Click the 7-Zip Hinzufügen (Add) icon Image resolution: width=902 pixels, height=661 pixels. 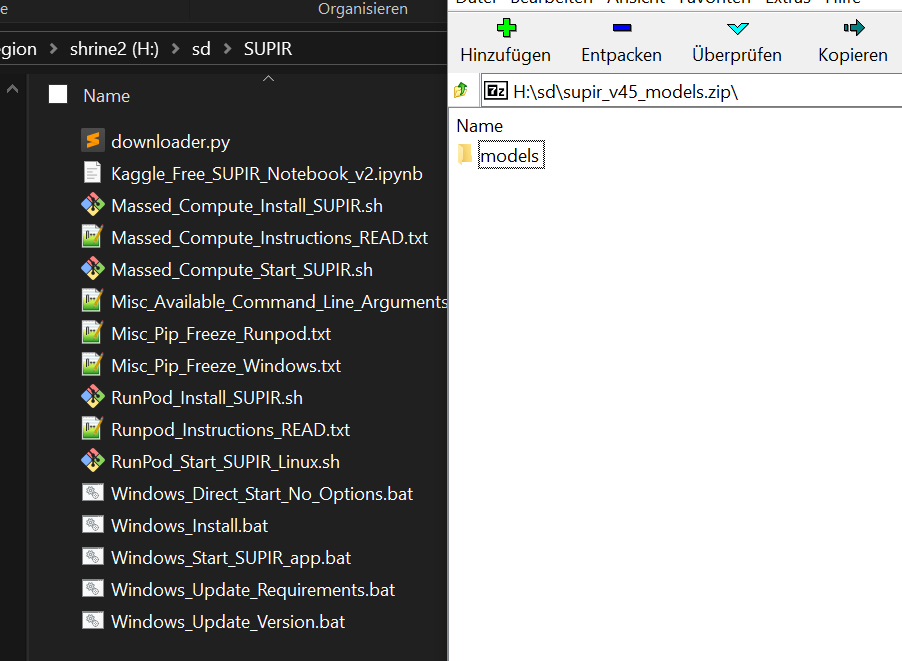[506, 27]
